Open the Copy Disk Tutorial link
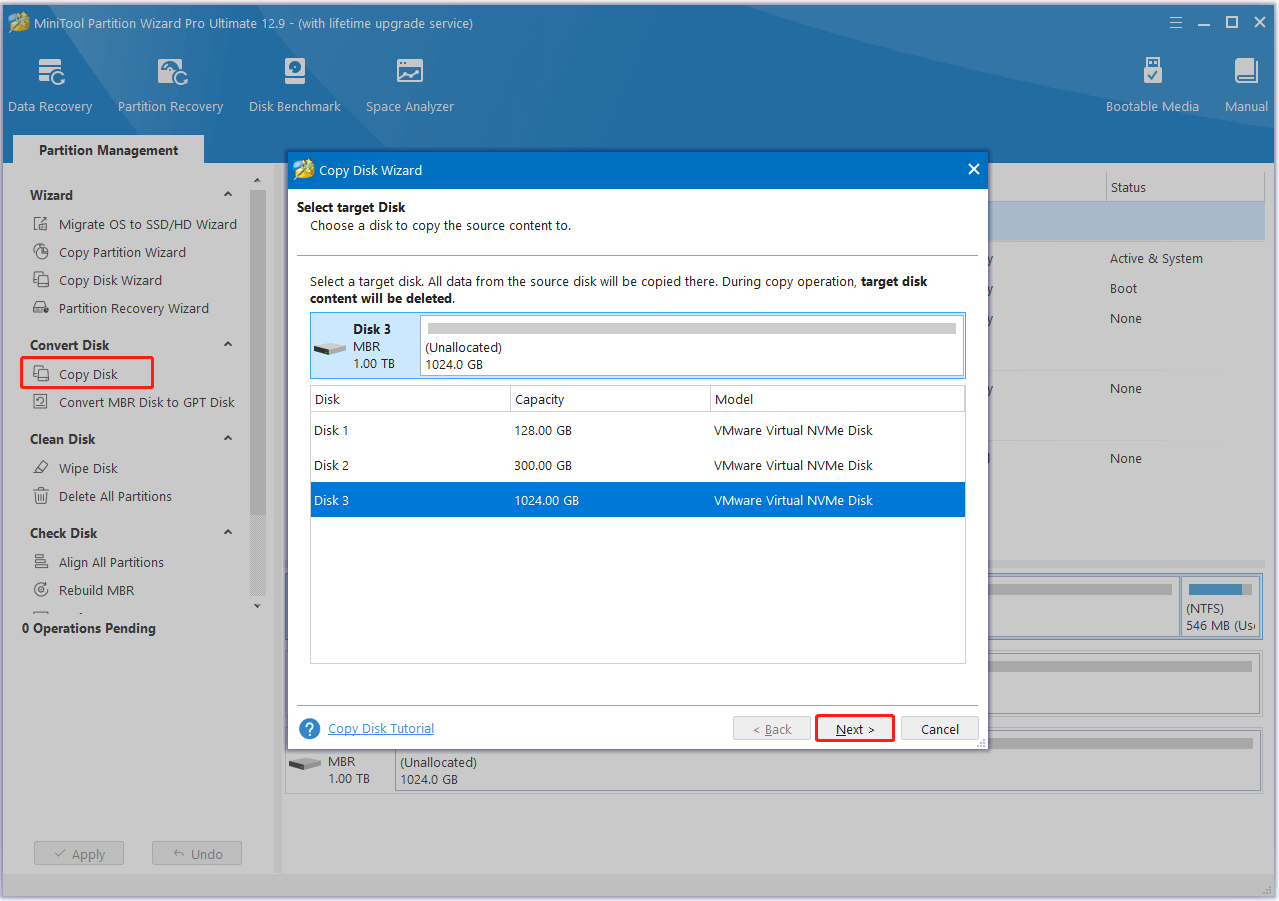The width and height of the screenshot is (1279, 901). (380, 728)
